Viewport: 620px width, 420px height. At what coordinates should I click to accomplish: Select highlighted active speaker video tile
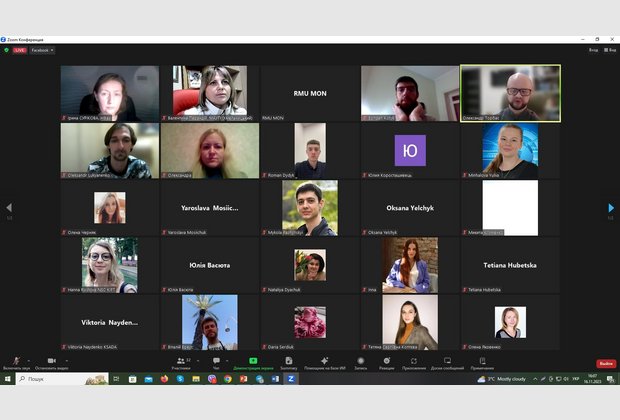pyautogui.click(x=510, y=93)
